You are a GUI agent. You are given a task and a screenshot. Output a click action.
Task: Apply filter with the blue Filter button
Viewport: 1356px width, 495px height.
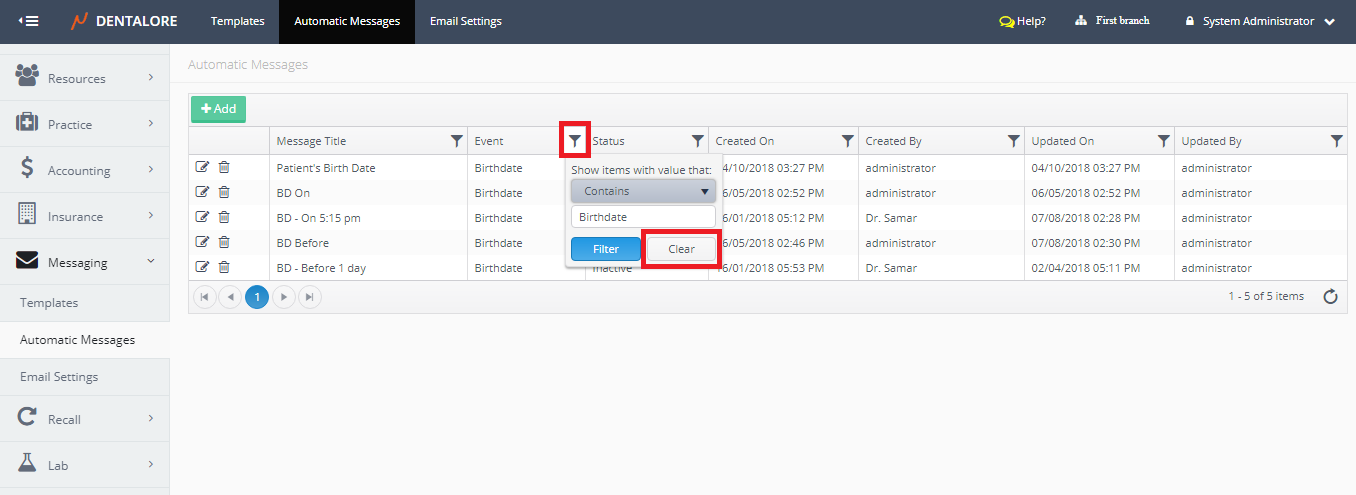click(x=605, y=249)
